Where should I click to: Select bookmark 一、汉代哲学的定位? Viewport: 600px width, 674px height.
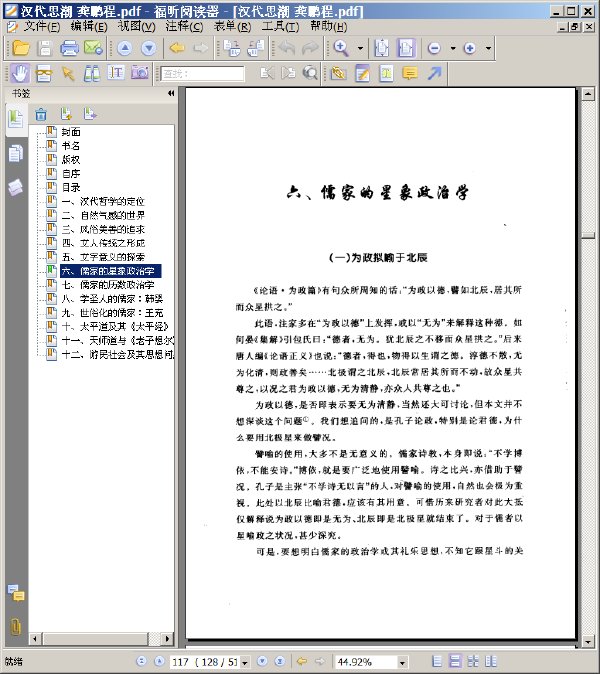pos(103,201)
